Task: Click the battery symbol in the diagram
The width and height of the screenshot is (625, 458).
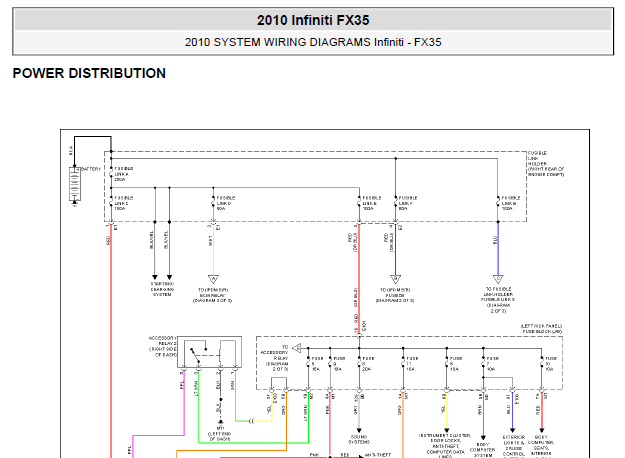Action: click(75, 184)
